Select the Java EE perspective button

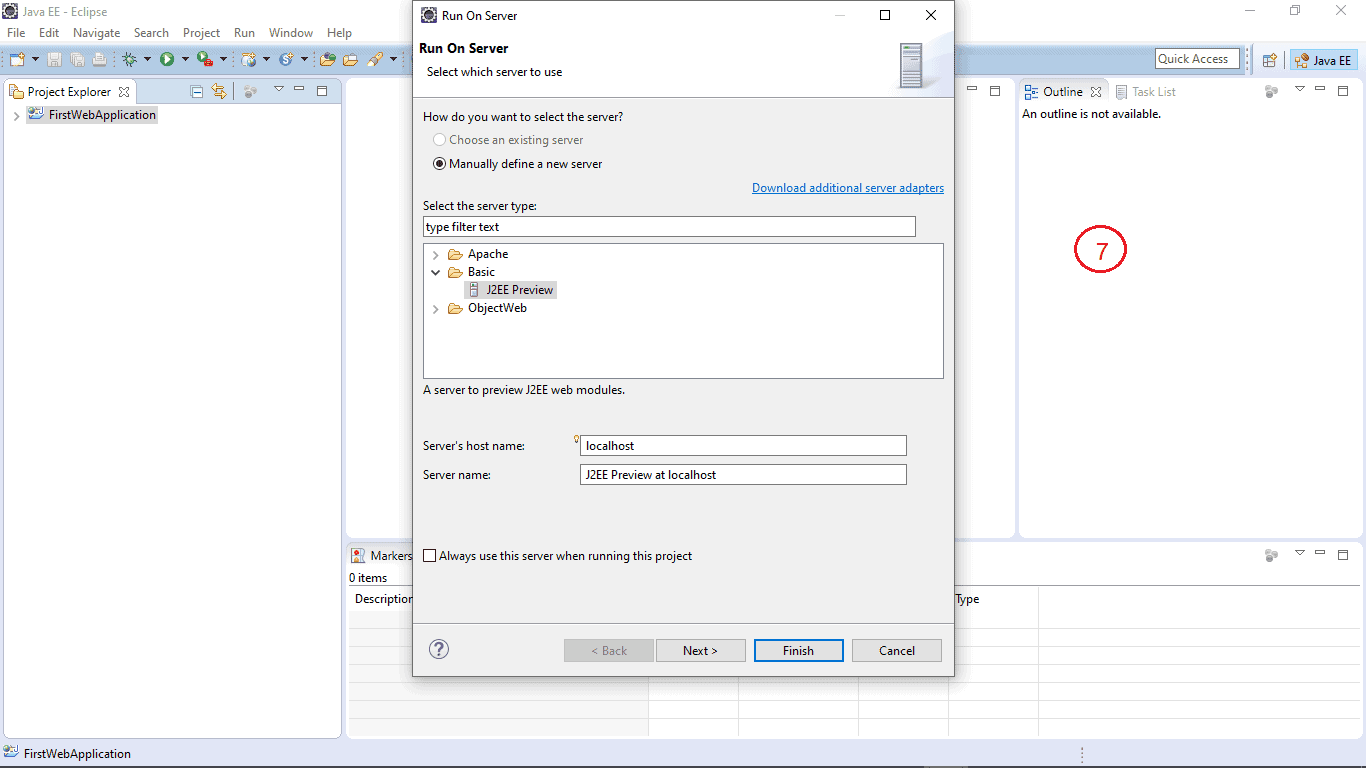pos(1324,60)
